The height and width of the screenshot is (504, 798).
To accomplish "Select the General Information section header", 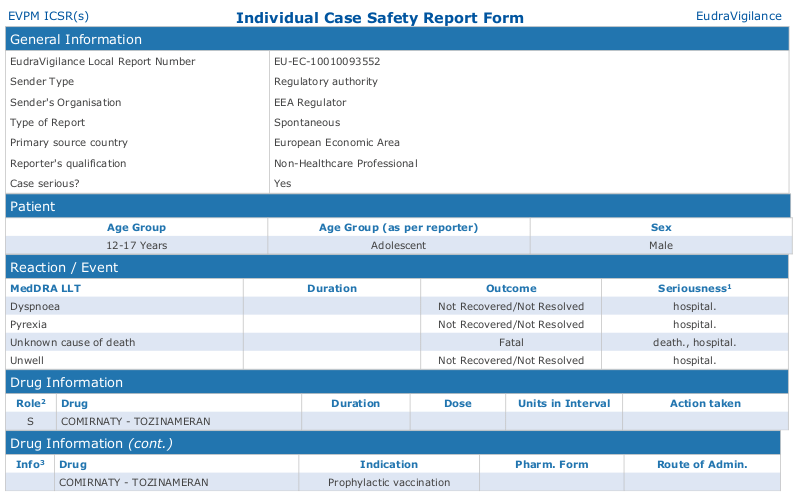I will pyautogui.click(x=76, y=40).
